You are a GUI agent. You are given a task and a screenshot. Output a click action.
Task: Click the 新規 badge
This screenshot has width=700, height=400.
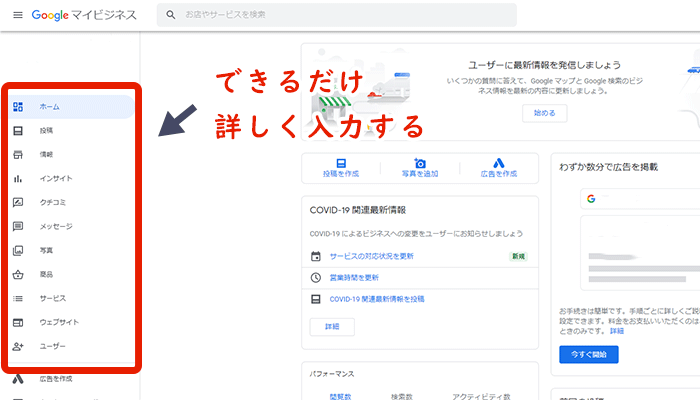518,256
